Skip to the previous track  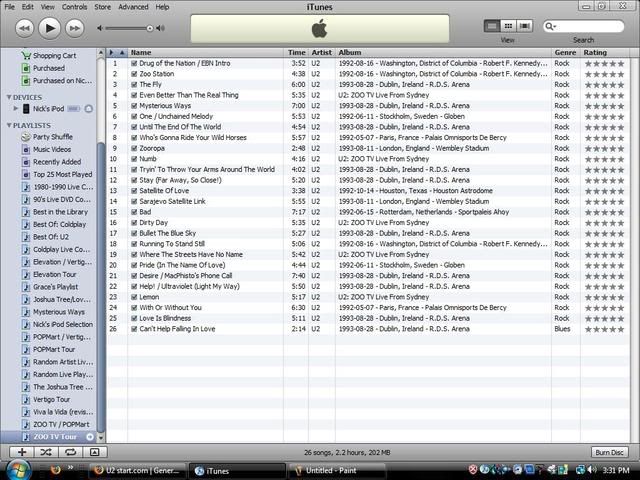pyautogui.click(x=24, y=28)
